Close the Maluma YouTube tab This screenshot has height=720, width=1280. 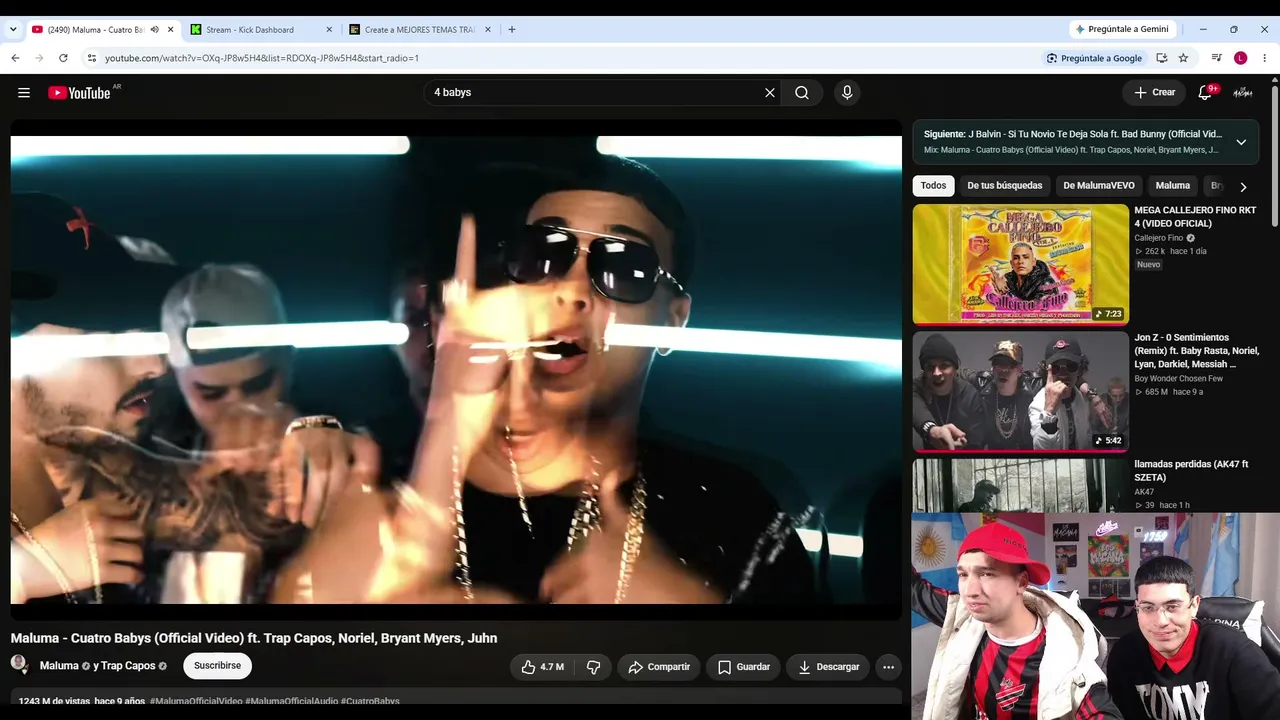170,30
